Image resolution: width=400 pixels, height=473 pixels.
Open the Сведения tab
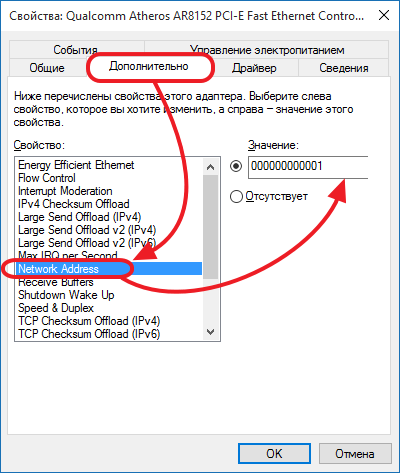tap(344, 68)
